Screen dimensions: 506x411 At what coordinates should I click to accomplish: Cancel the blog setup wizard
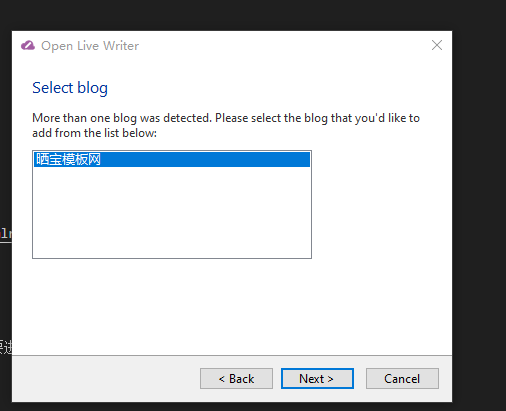point(402,378)
